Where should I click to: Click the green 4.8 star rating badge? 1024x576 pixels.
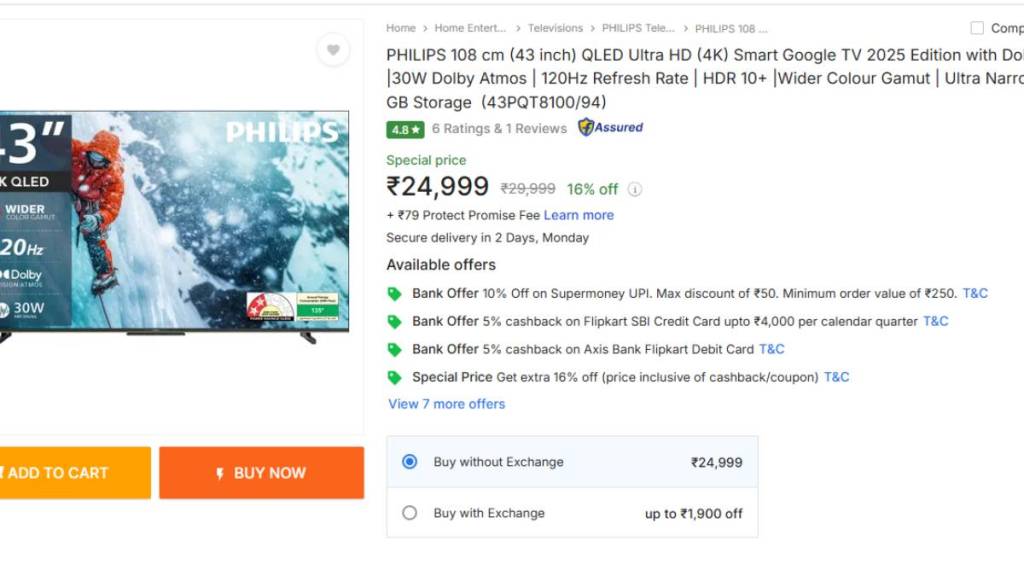(x=406, y=129)
